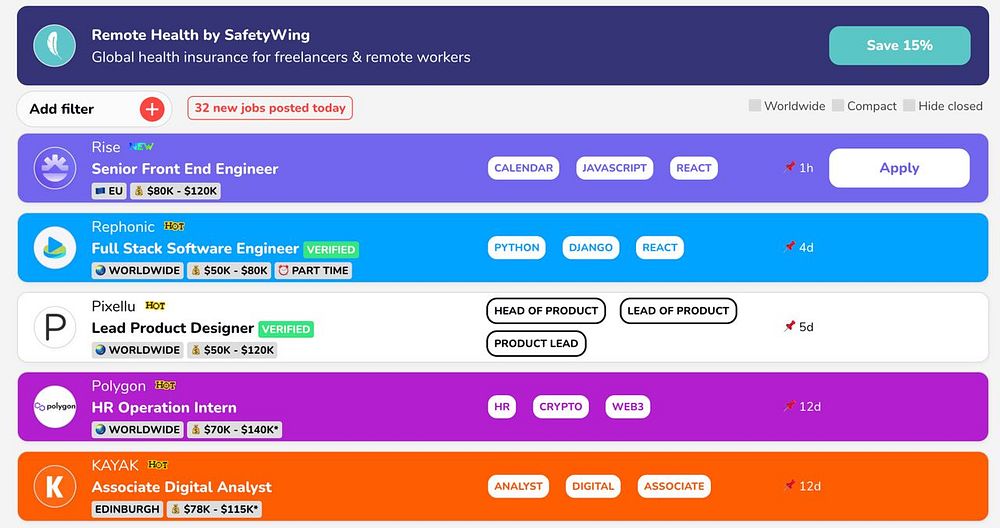Click the NEW badge next to Rise
Screen dimensions: 1000x528
click(141, 147)
